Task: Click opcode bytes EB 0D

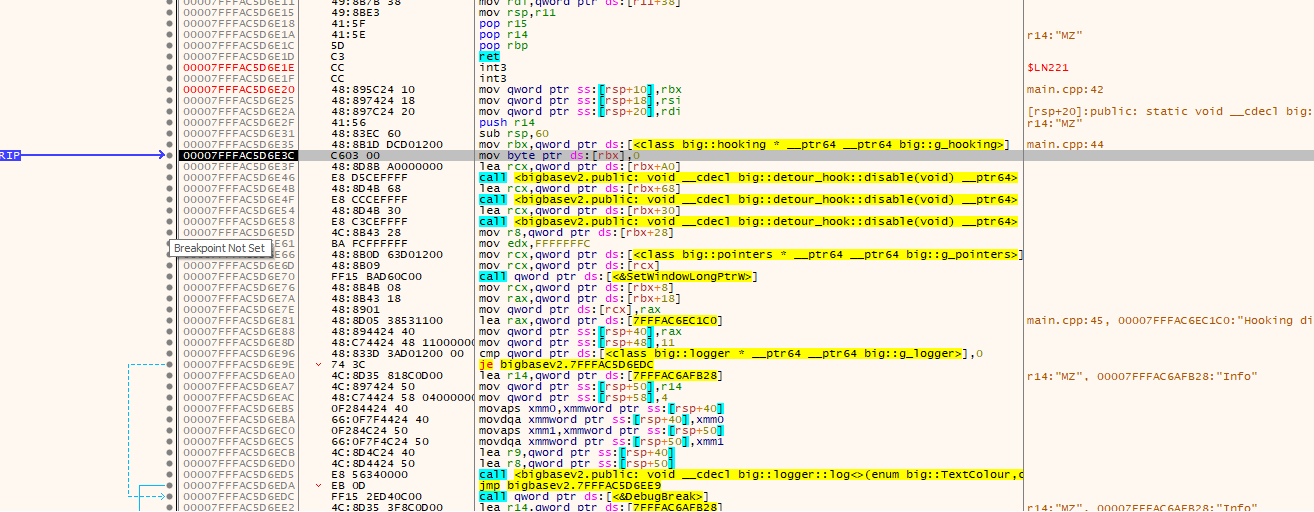Action: pyautogui.click(x=346, y=486)
